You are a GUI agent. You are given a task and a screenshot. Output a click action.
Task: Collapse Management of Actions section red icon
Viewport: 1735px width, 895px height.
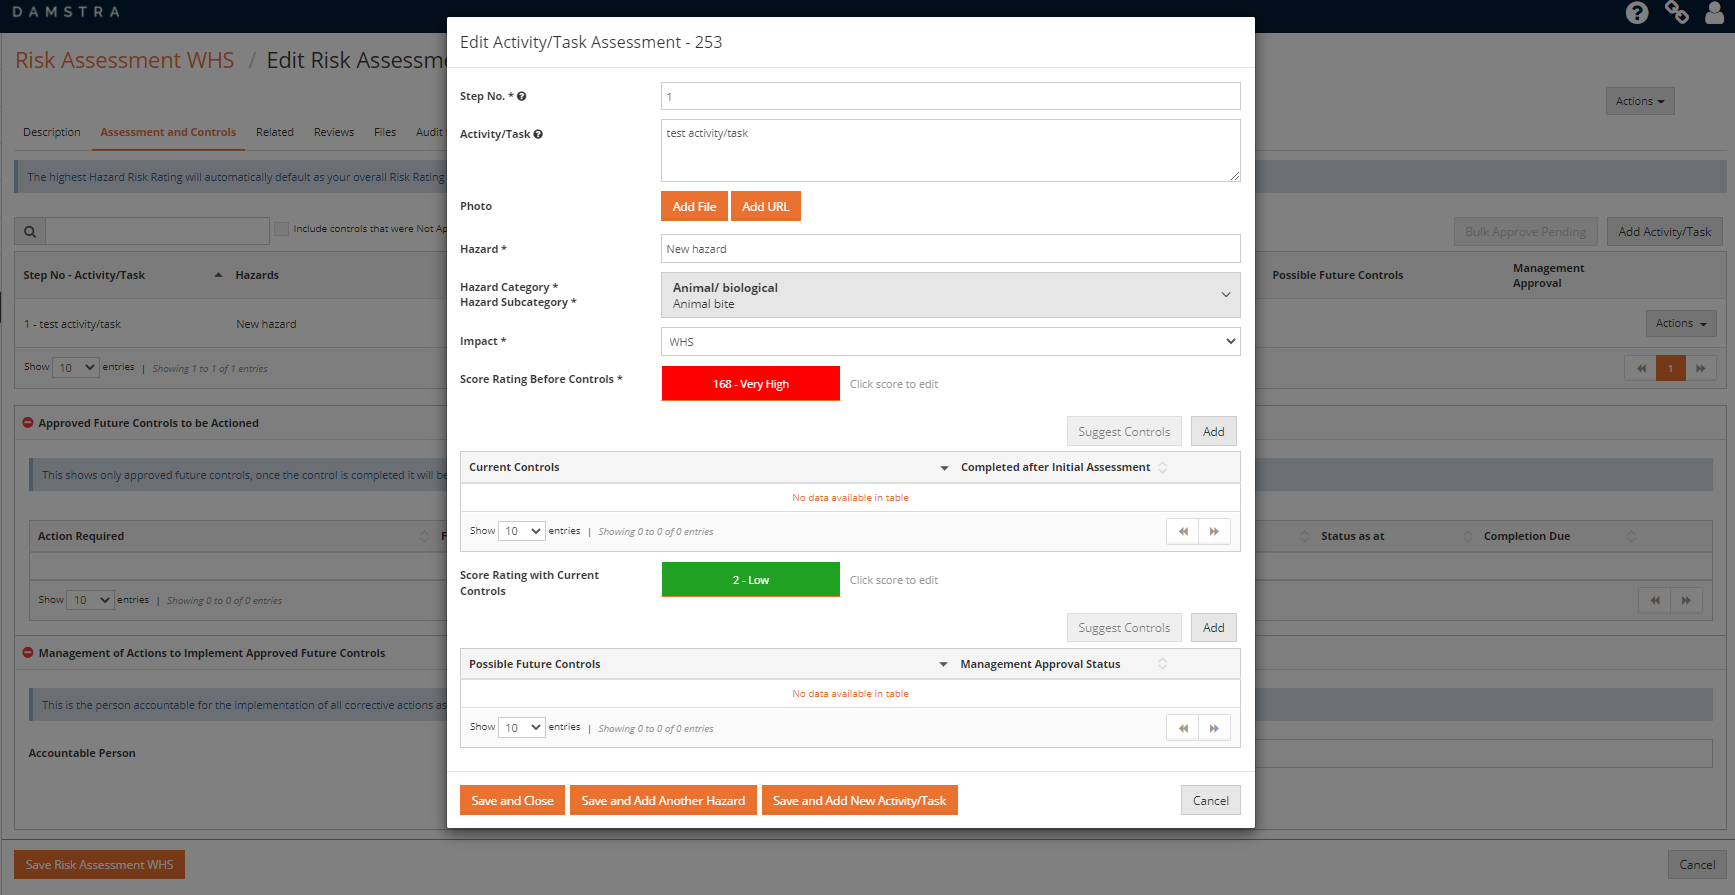[x=28, y=653]
